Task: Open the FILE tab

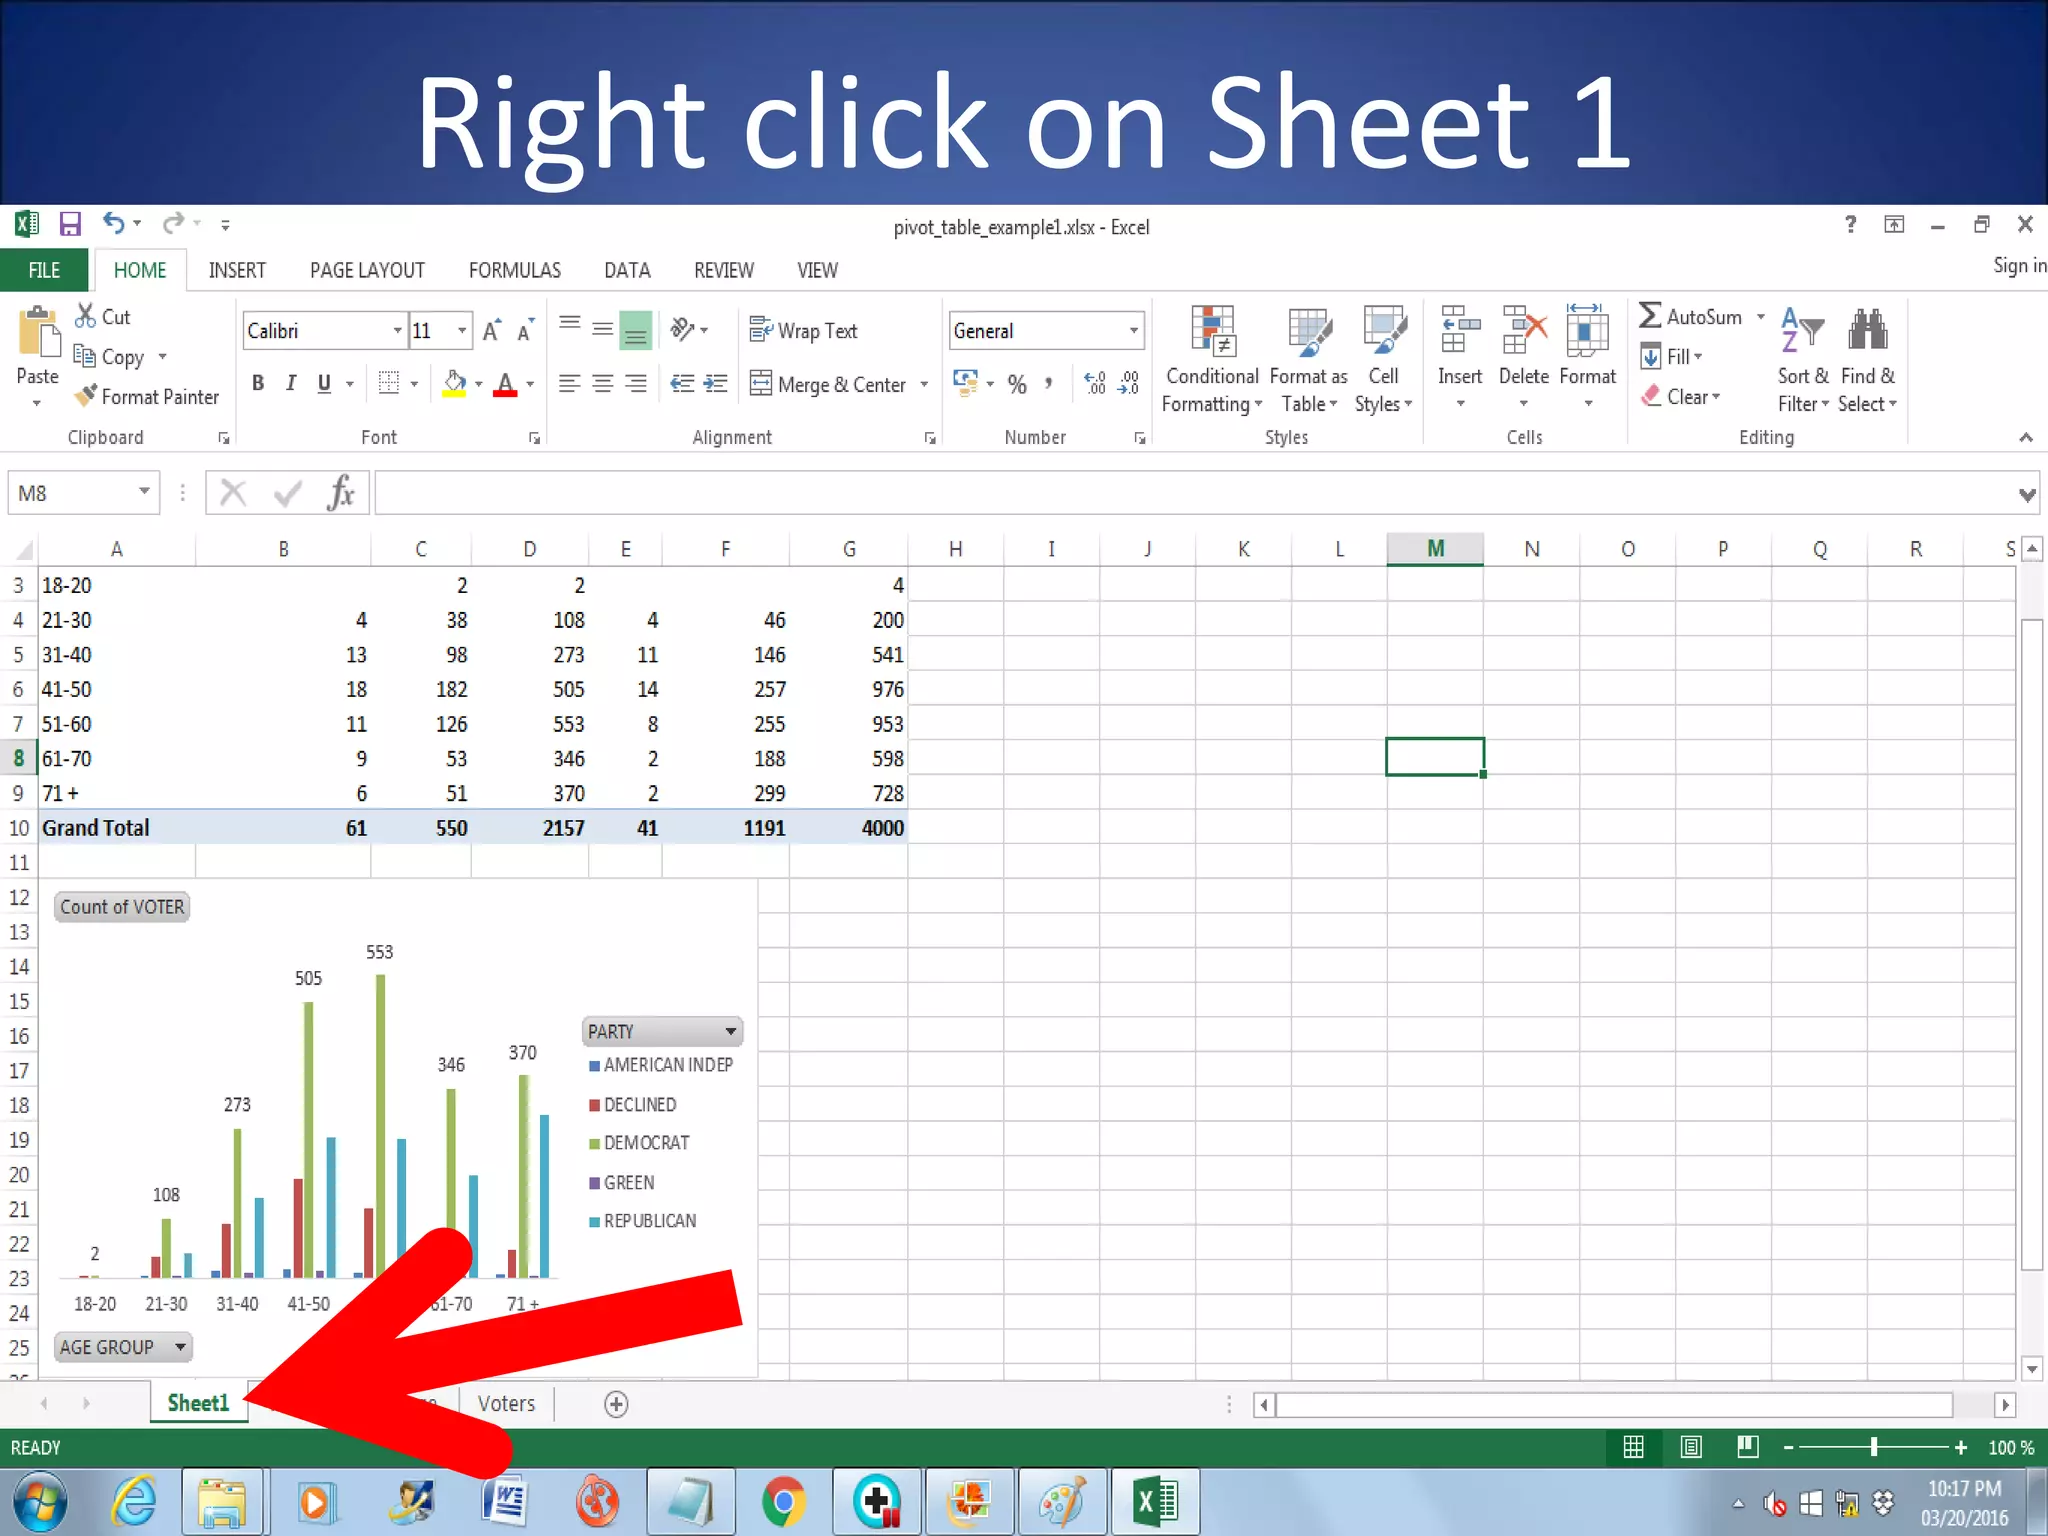Action: click(44, 270)
